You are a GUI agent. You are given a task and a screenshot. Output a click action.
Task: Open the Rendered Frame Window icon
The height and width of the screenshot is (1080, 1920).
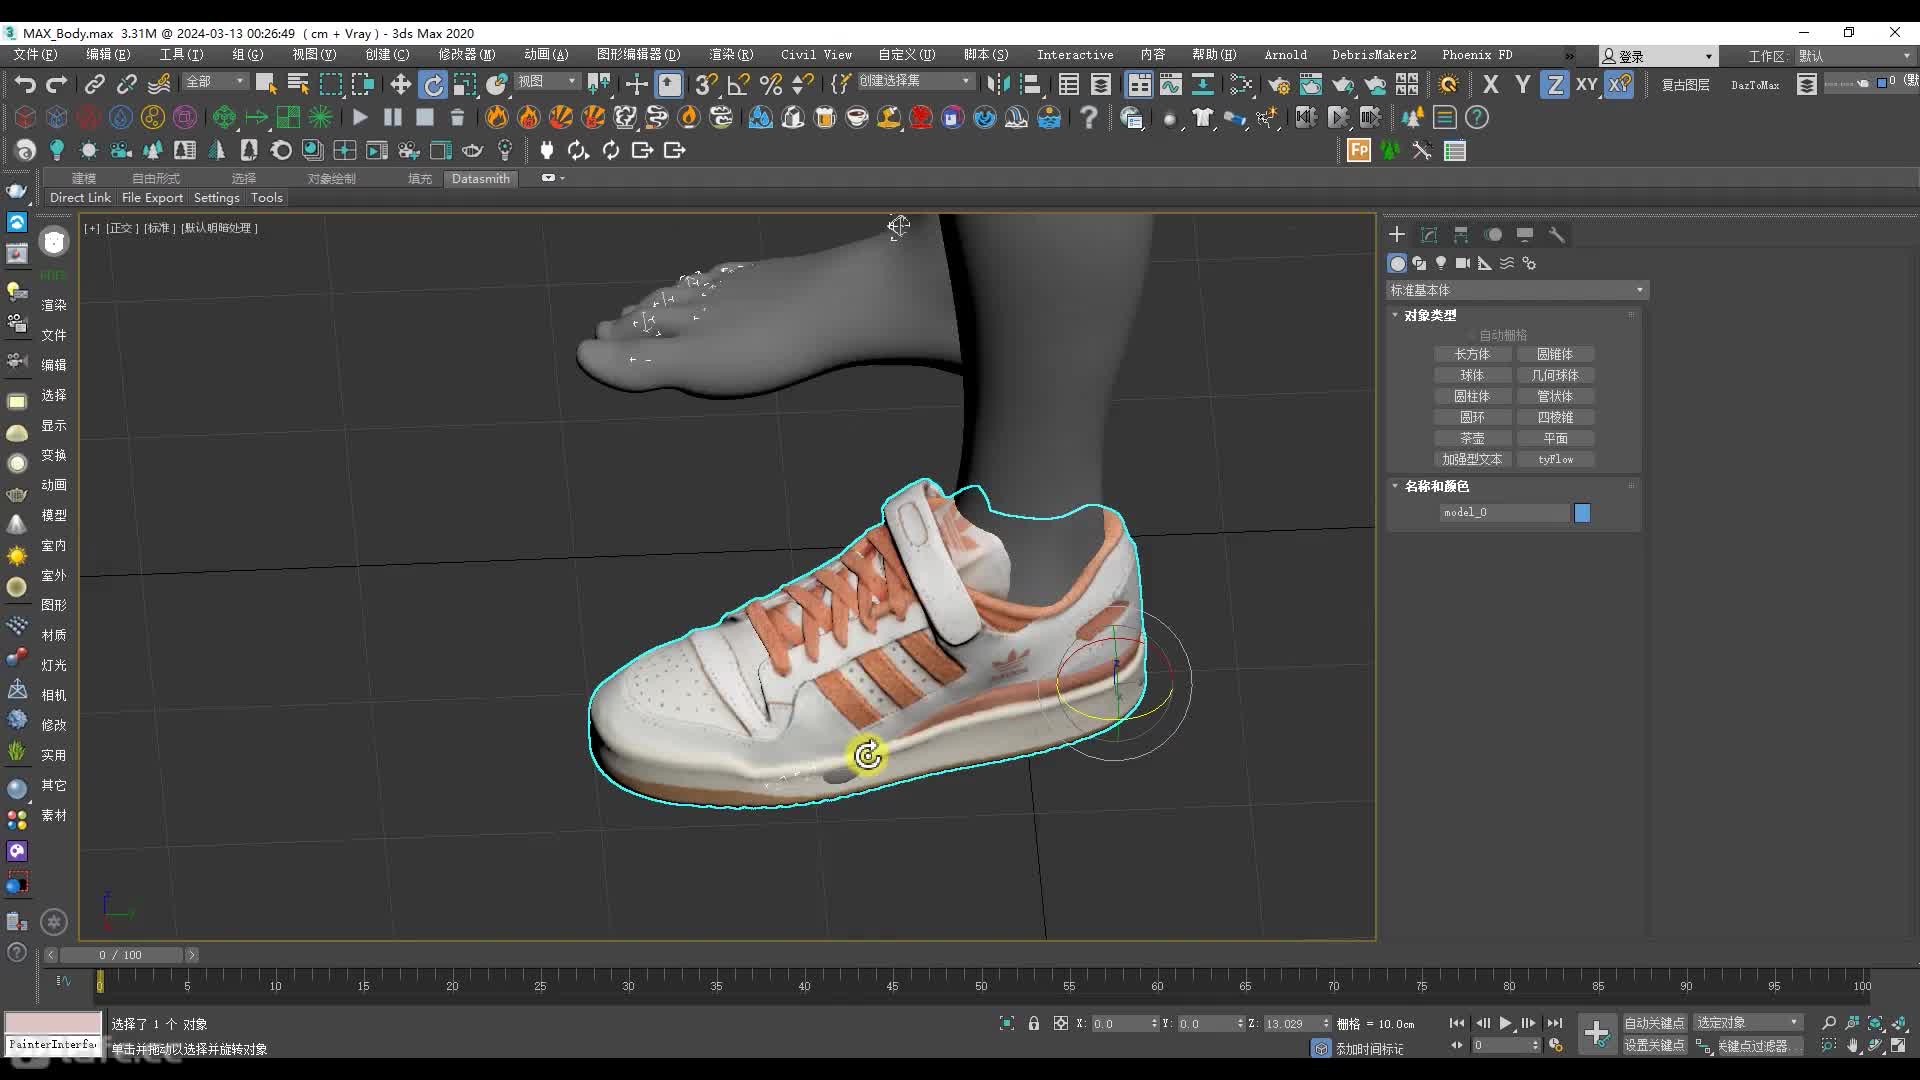[x=1310, y=84]
